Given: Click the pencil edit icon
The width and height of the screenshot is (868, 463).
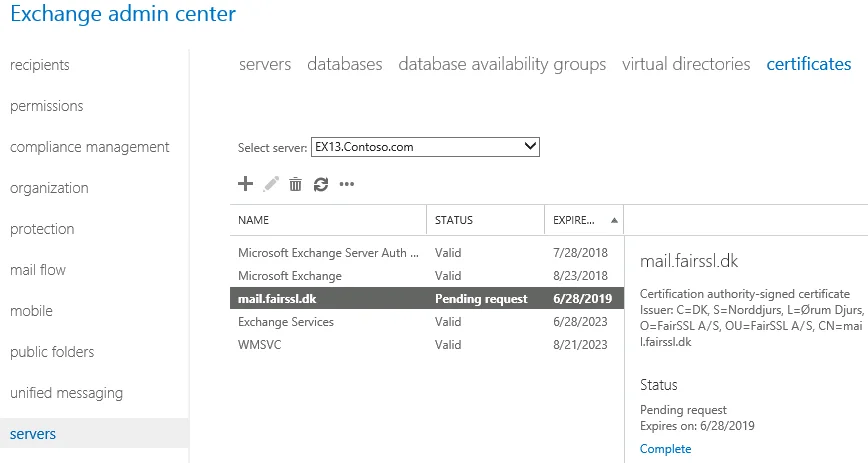Looking at the screenshot, I should click(x=271, y=184).
